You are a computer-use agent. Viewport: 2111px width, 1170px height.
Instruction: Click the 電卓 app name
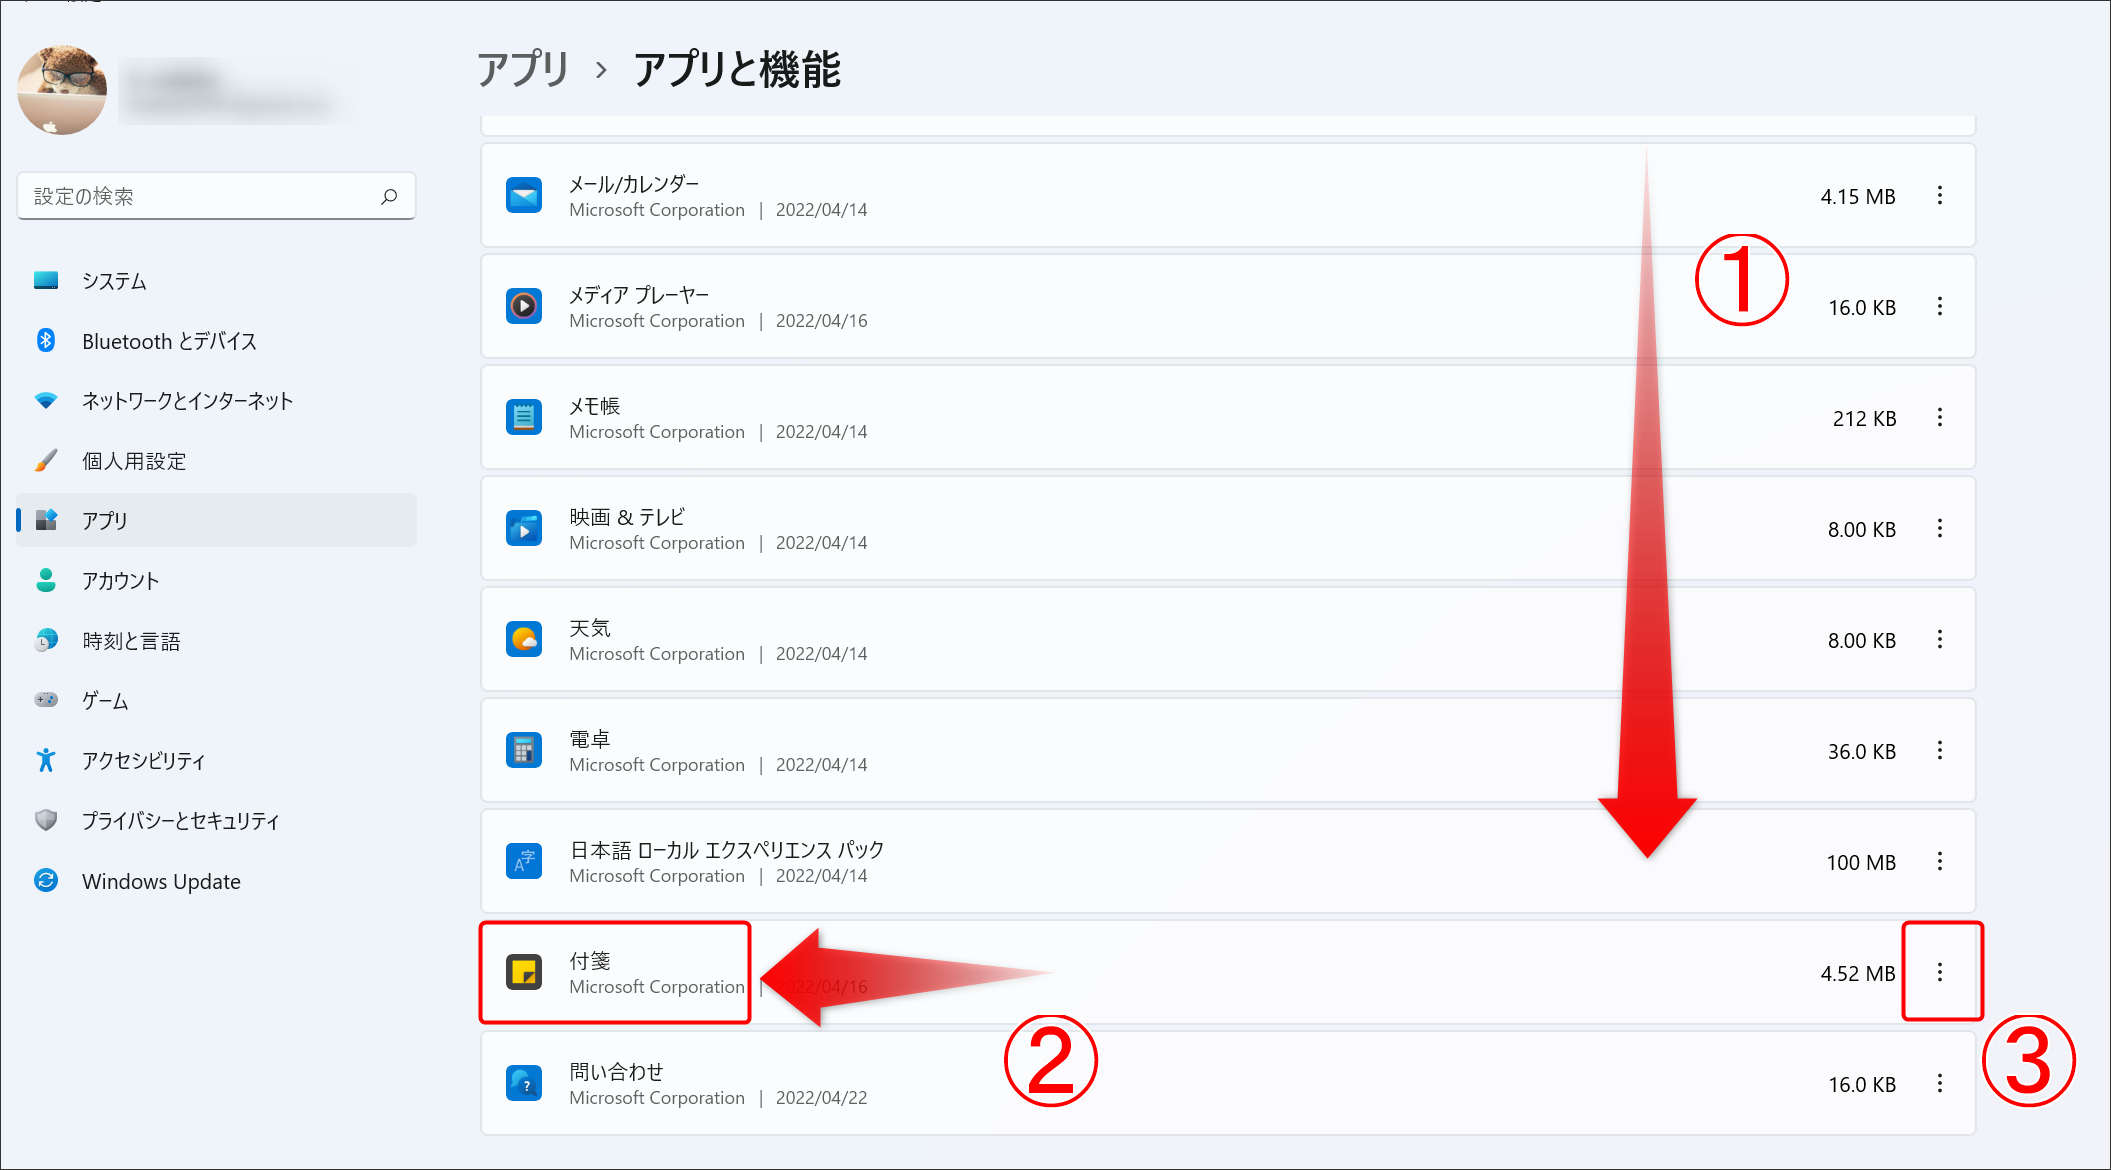[x=590, y=739]
